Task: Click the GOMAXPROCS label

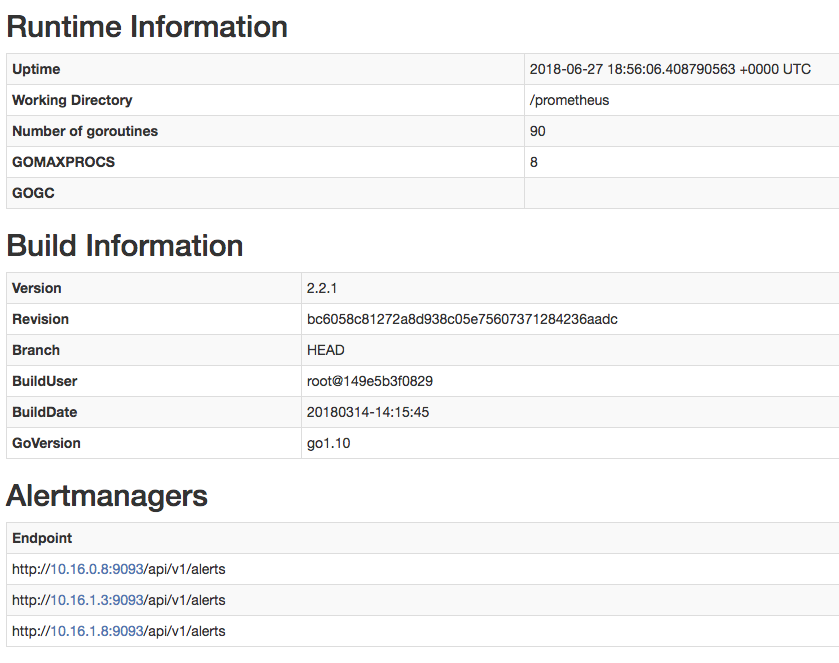Action: click(x=63, y=162)
